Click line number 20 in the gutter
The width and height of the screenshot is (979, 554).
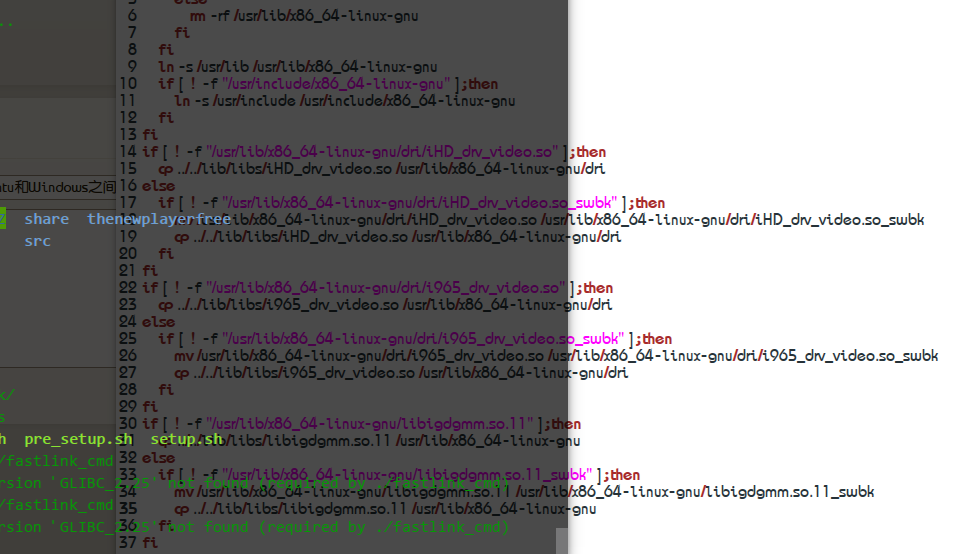pos(128,254)
